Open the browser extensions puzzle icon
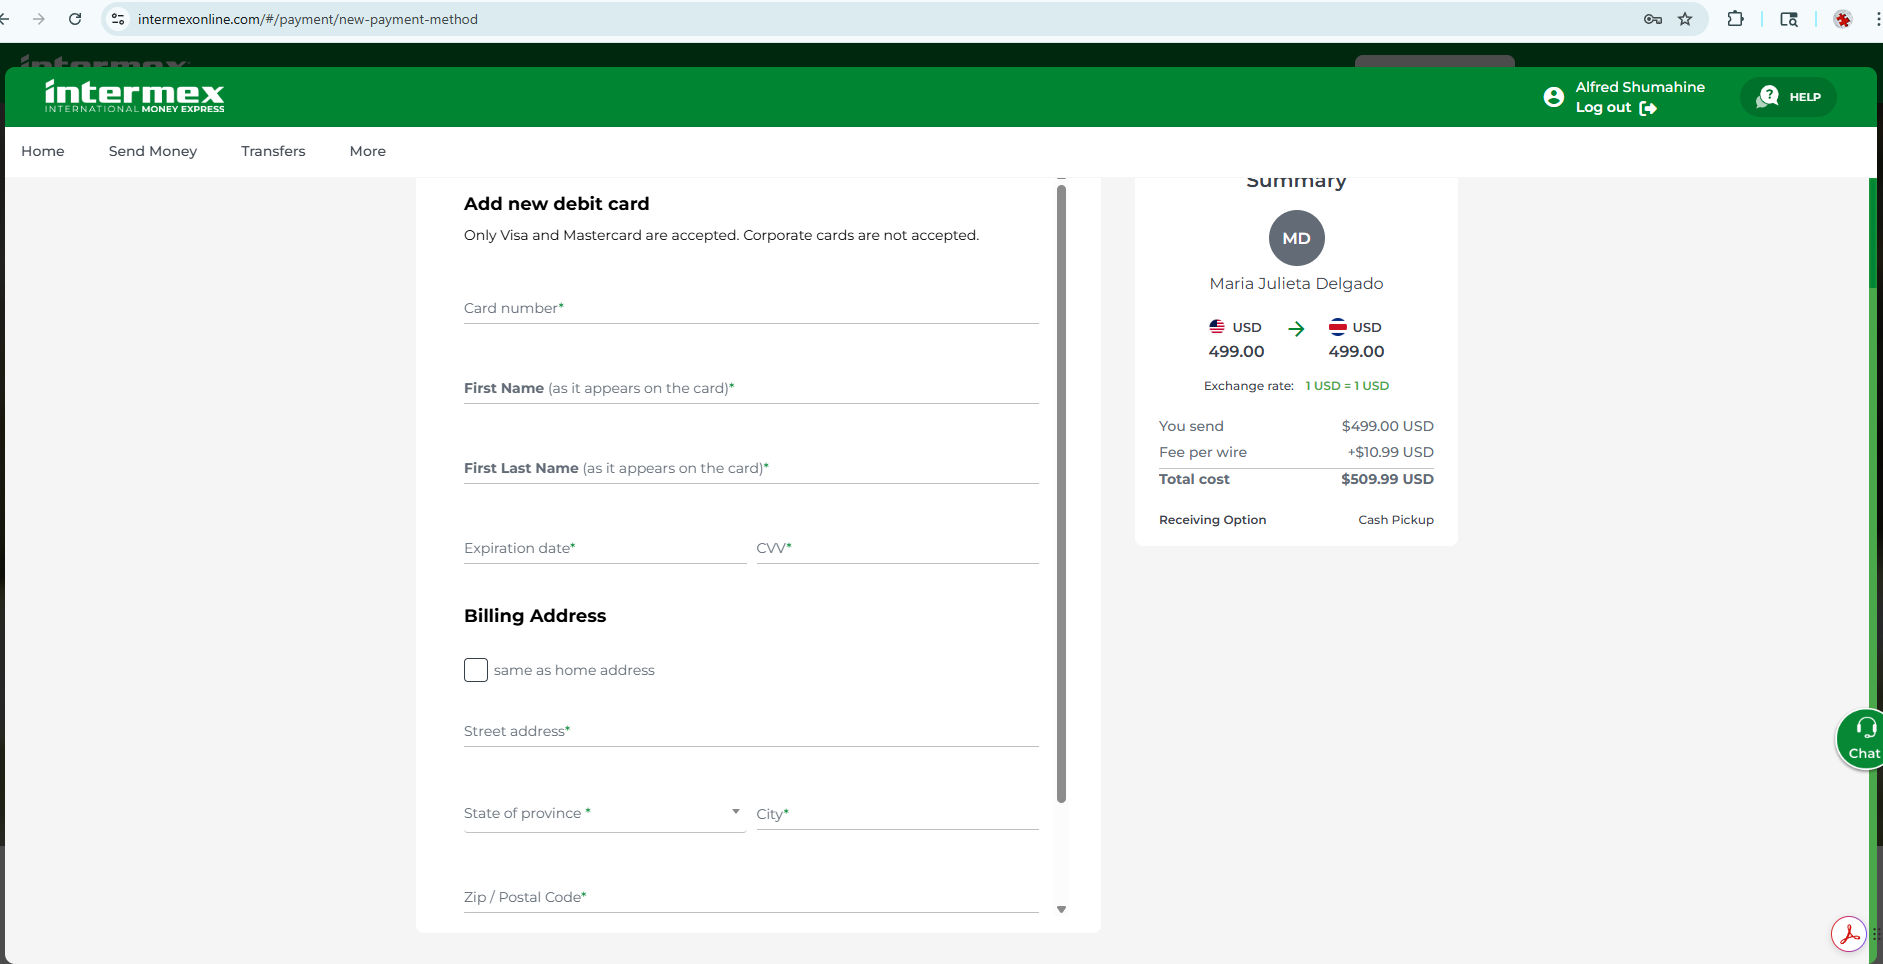 point(1735,19)
